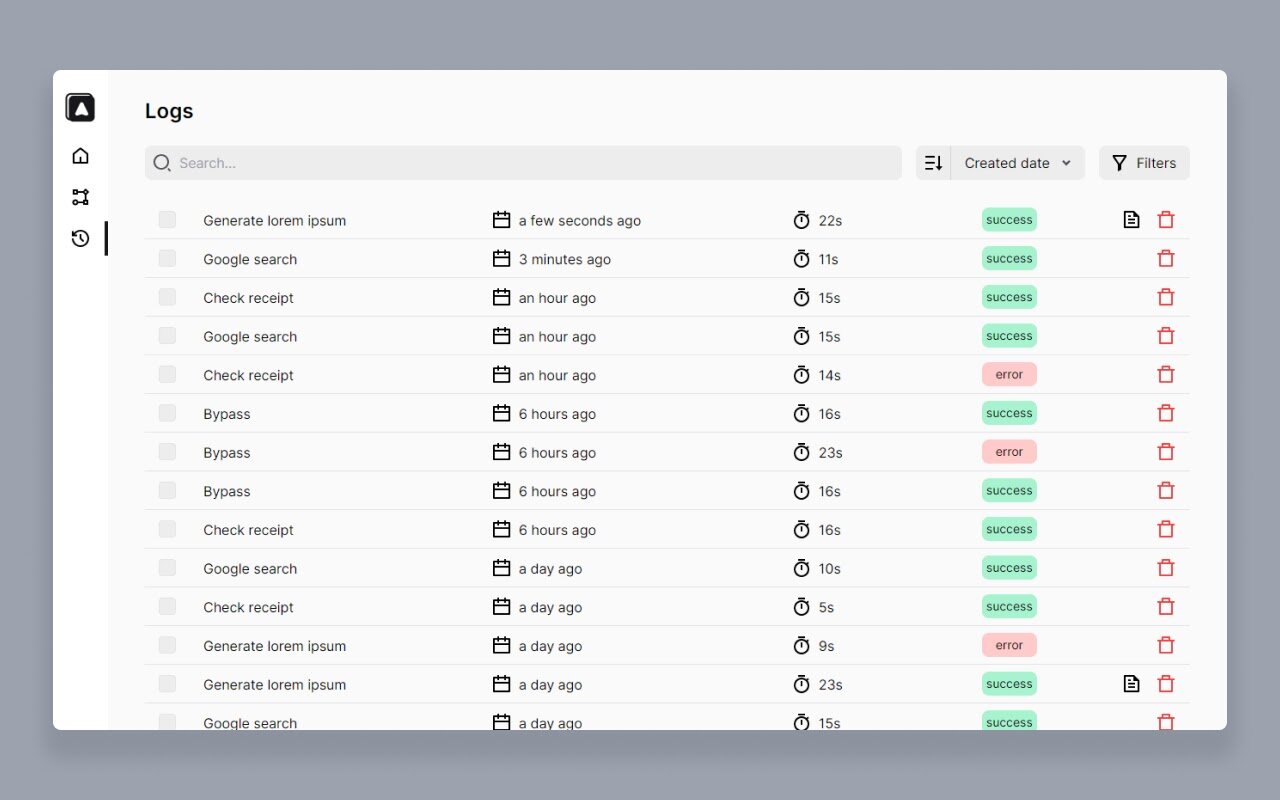Screen dimensions: 1280x800
Task: Delete the Google search log from 3 minutes ago
Action: tap(1165, 259)
